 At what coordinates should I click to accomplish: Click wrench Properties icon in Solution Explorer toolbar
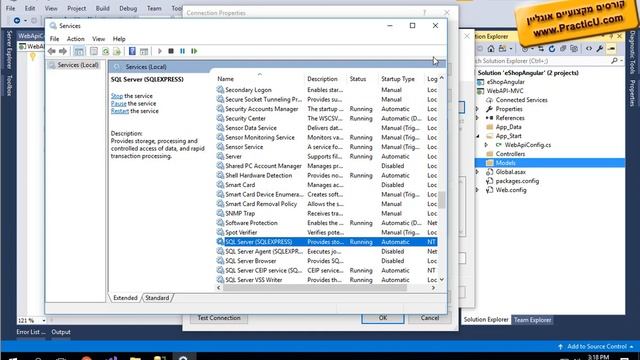pyautogui.click(x=600, y=49)
